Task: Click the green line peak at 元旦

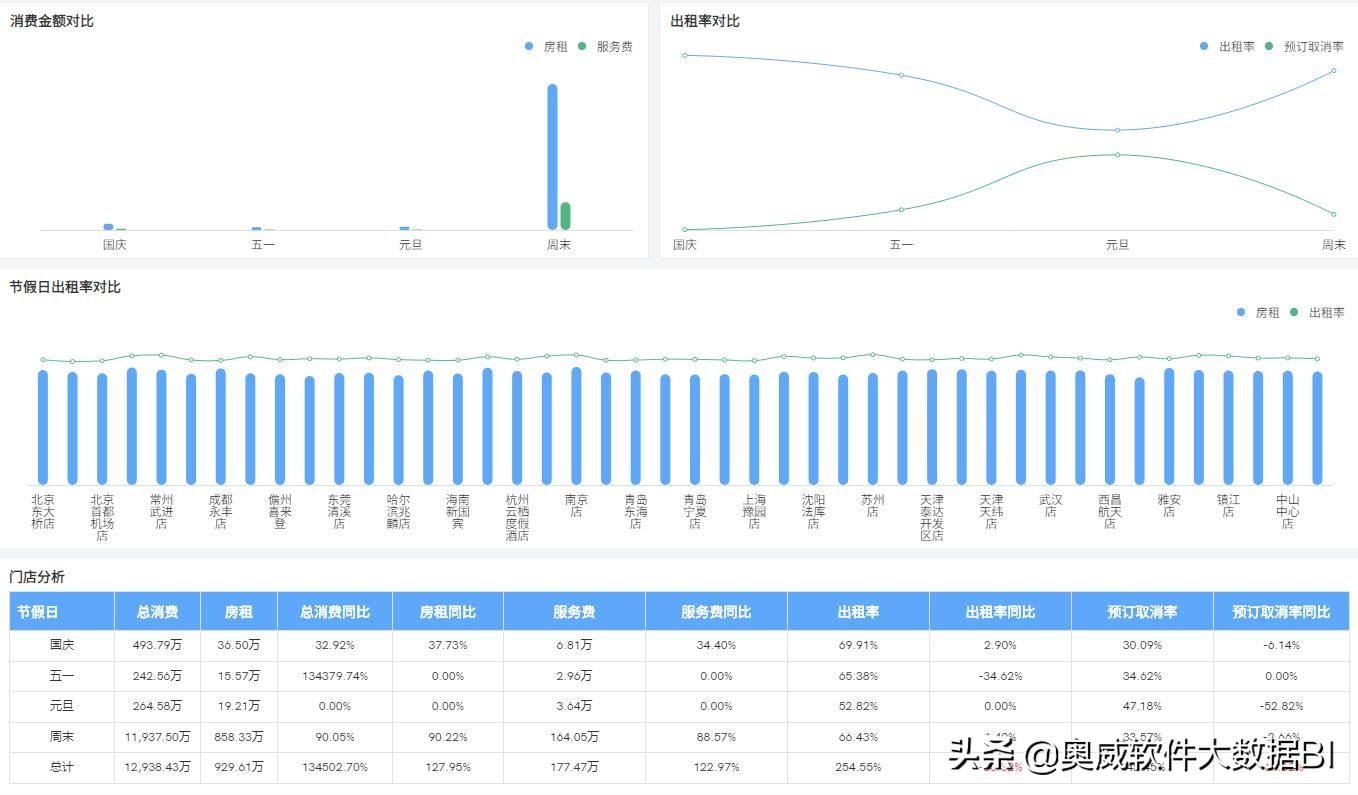Action: tap(1117, 155)
